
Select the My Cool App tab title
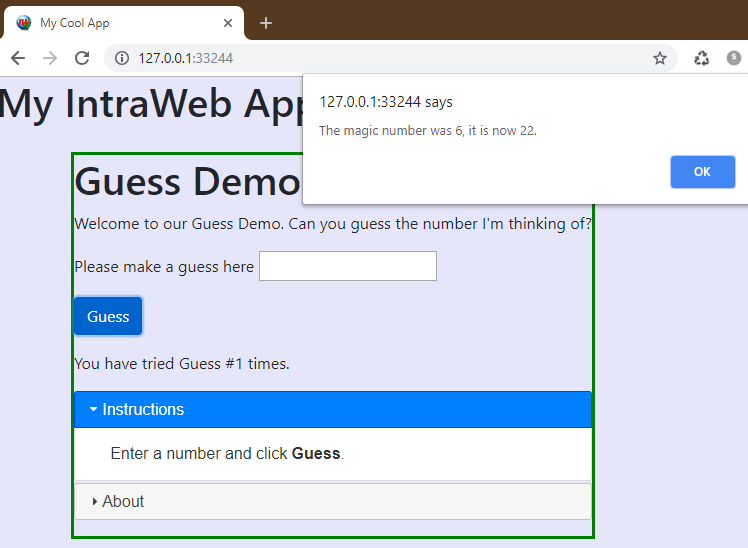pos(75,23)
